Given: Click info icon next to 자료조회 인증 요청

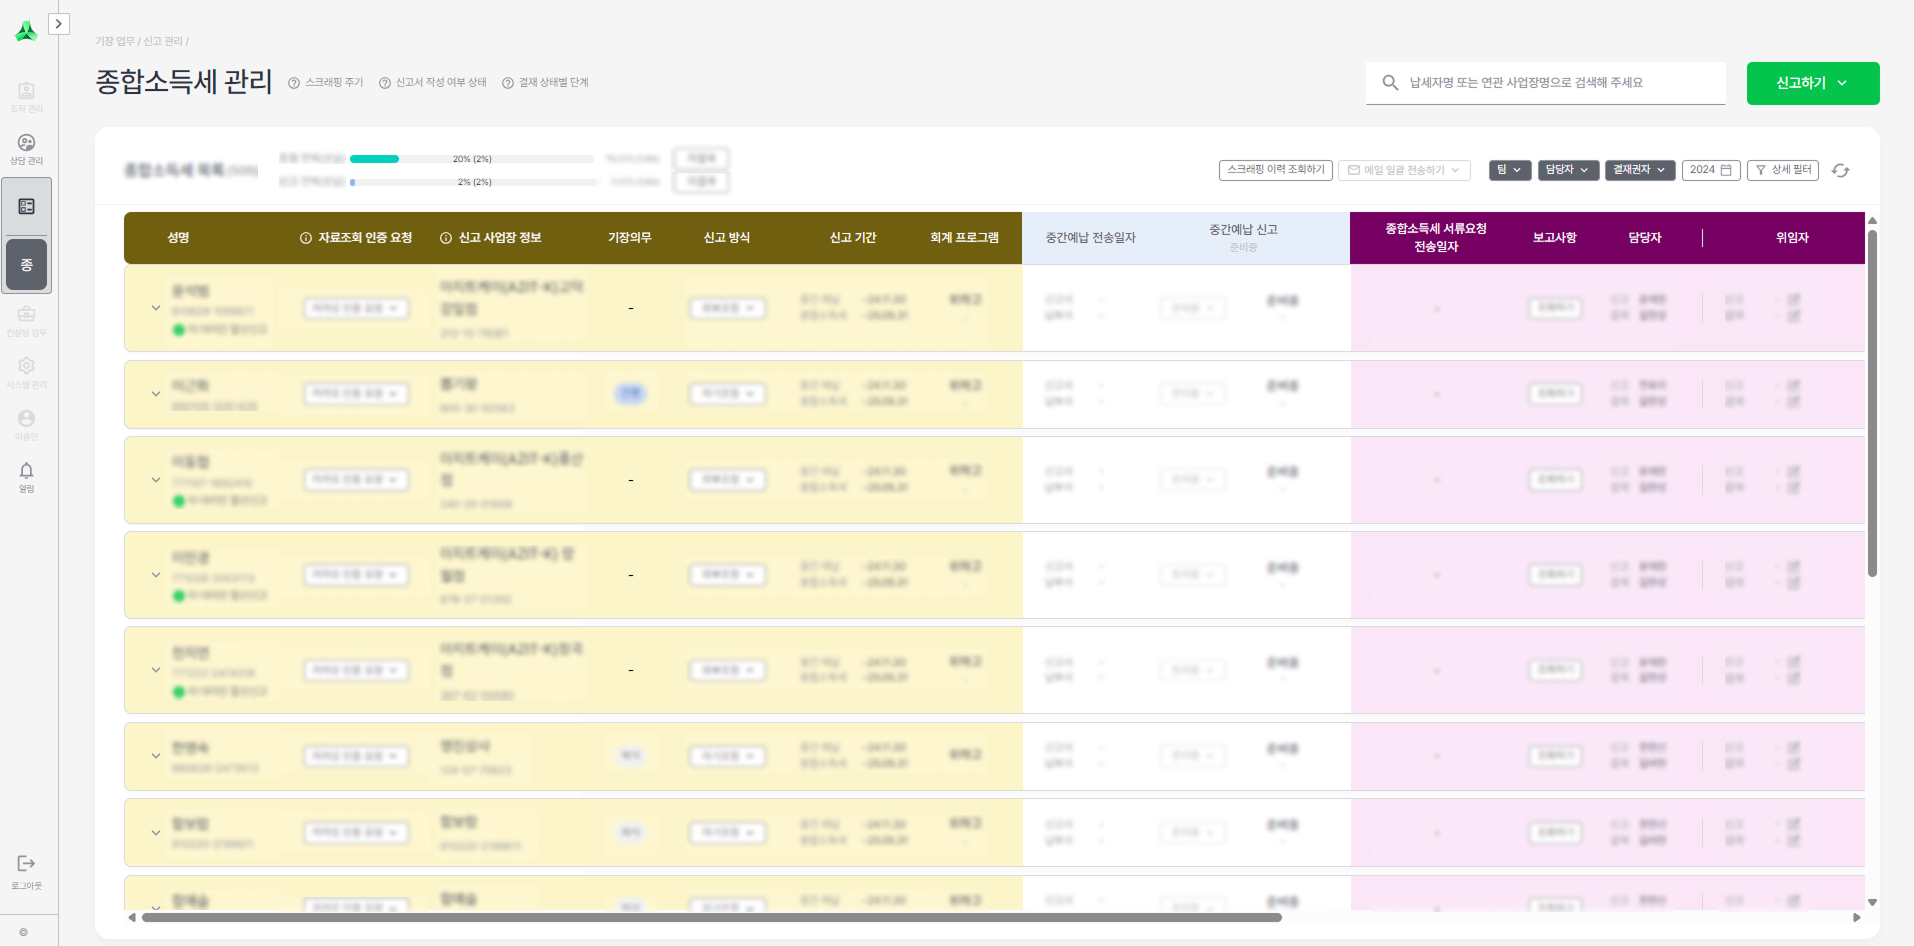Looking at the screenshot, I should coord(306,238).
